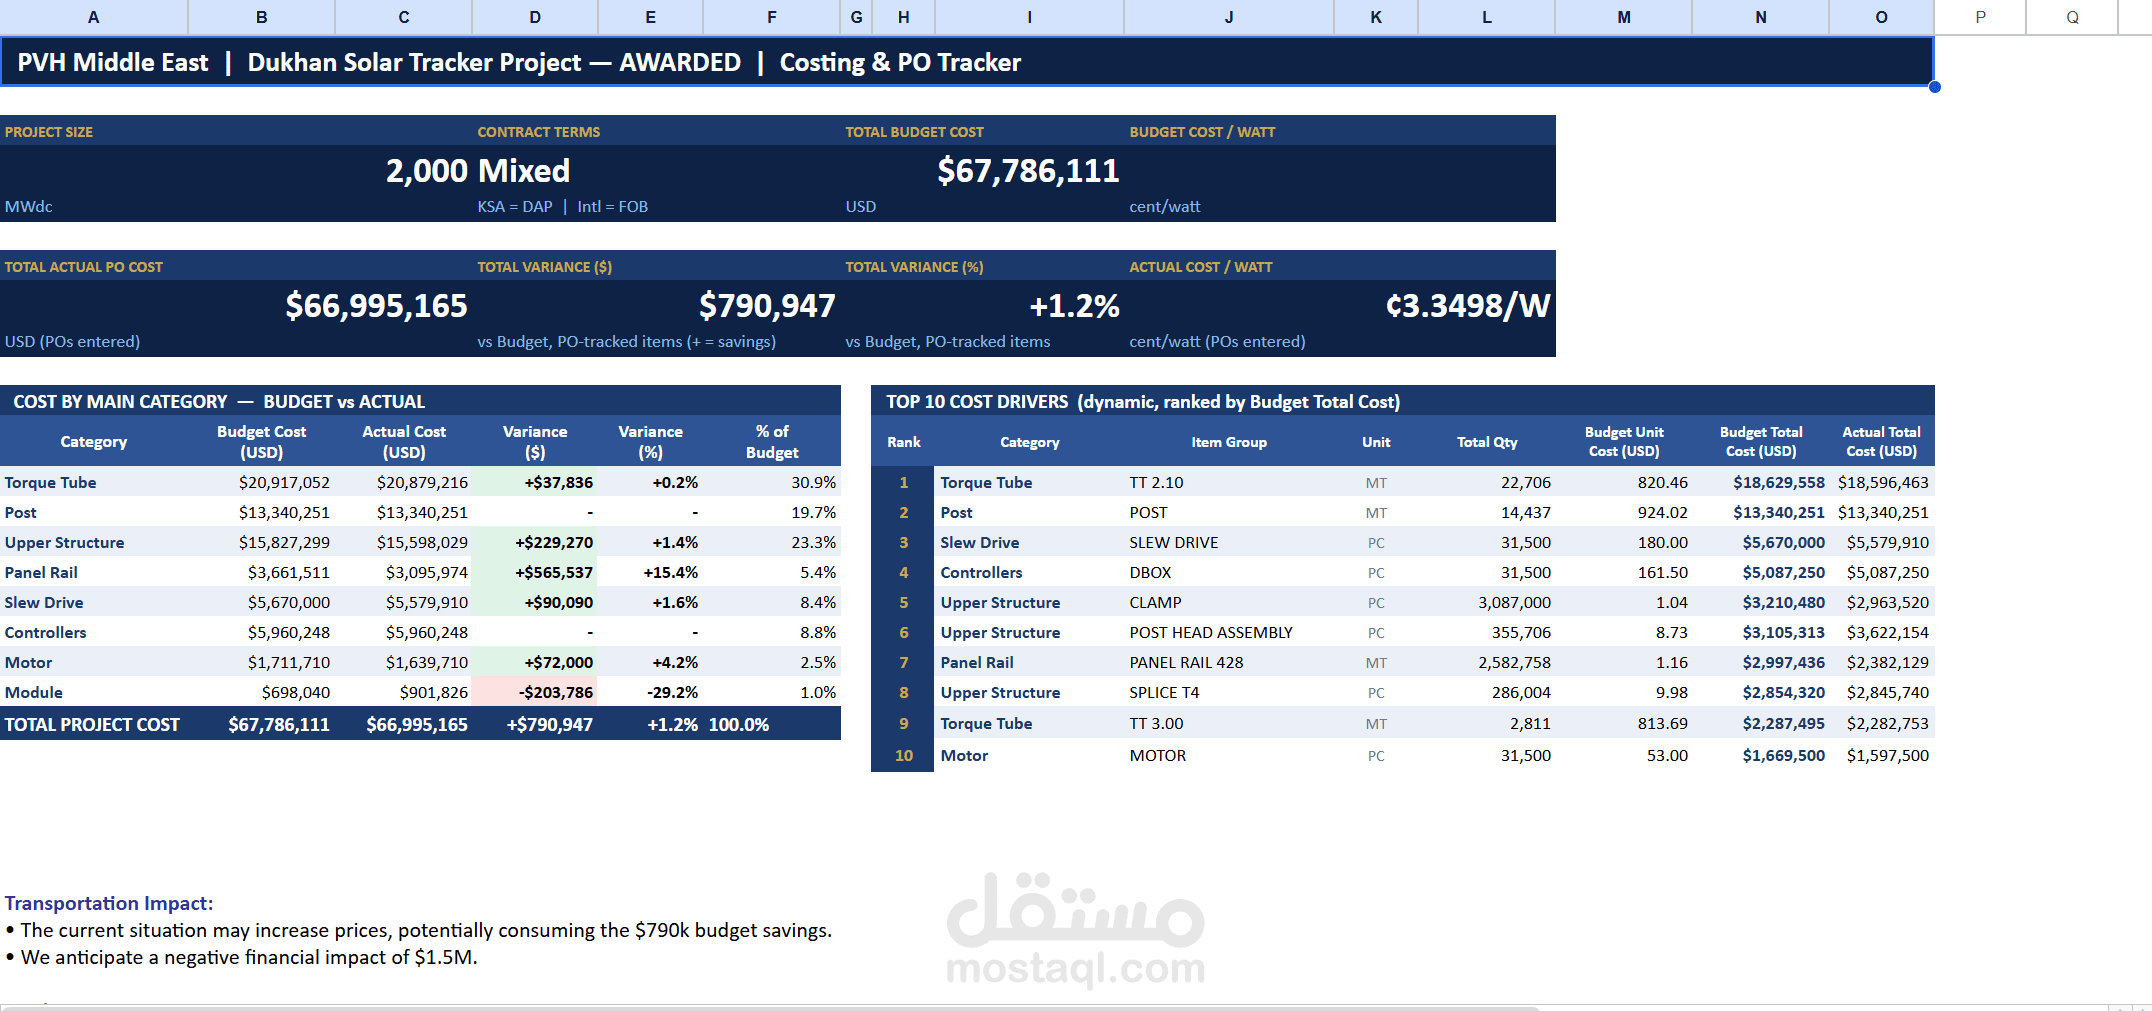Click the actual cost per watt ¢3.3498/W
Viewport: 2152px width, 1011px height.
point(1468,306)
